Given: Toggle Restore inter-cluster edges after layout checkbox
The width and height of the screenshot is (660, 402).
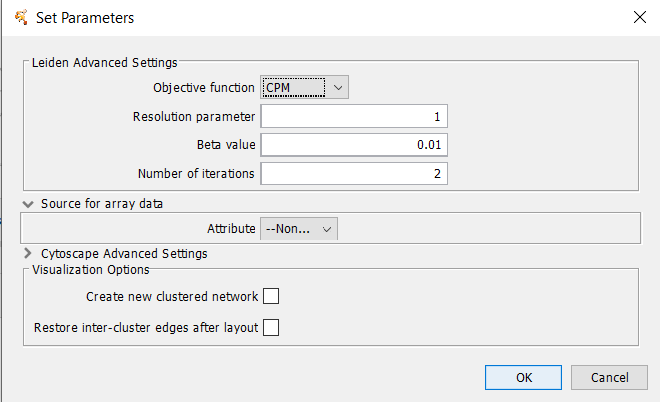Looking at the screenshot, I should click(x=270, y=328).
